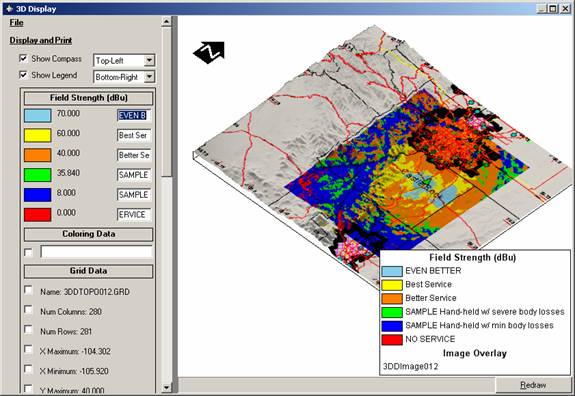Click the light blue EVEN BETTER legend swatch

click(392, 271)
